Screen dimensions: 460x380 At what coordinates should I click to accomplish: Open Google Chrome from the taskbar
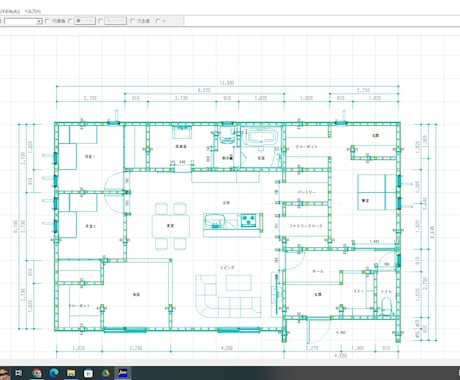[x=36, y=373]
